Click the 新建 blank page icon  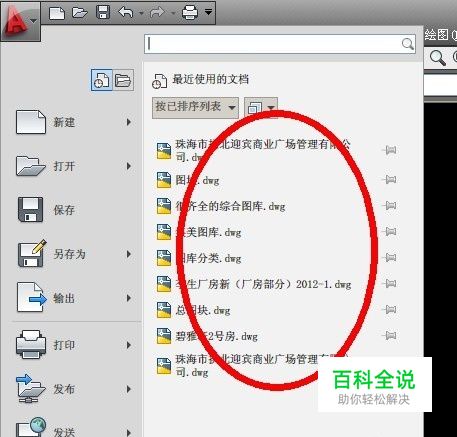click(x=31, y=122)
